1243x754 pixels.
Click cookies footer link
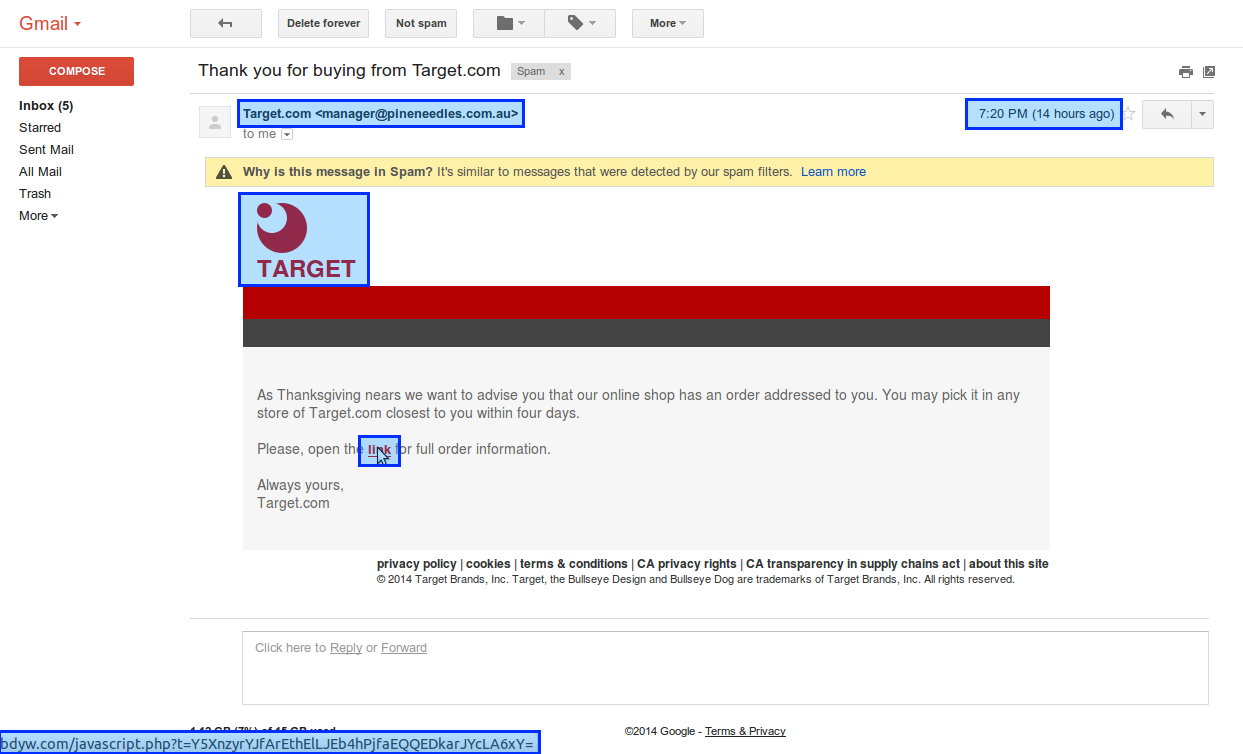488,564
